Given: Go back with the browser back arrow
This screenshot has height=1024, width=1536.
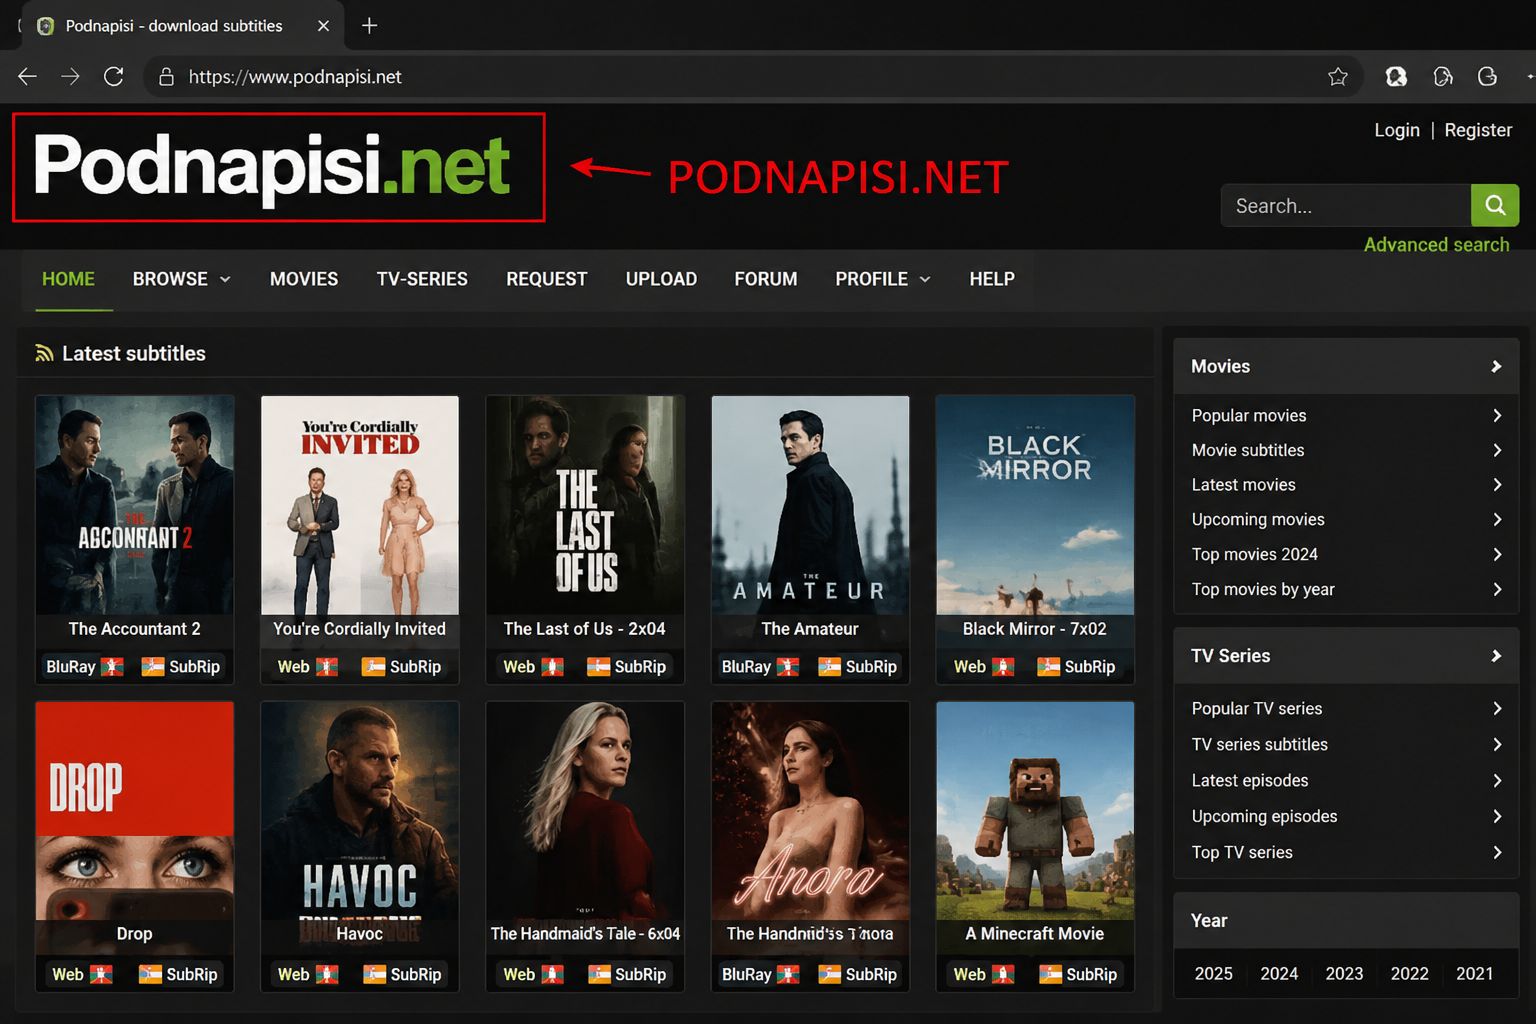Looking at the screenshot, I should [x=27, y=77].
